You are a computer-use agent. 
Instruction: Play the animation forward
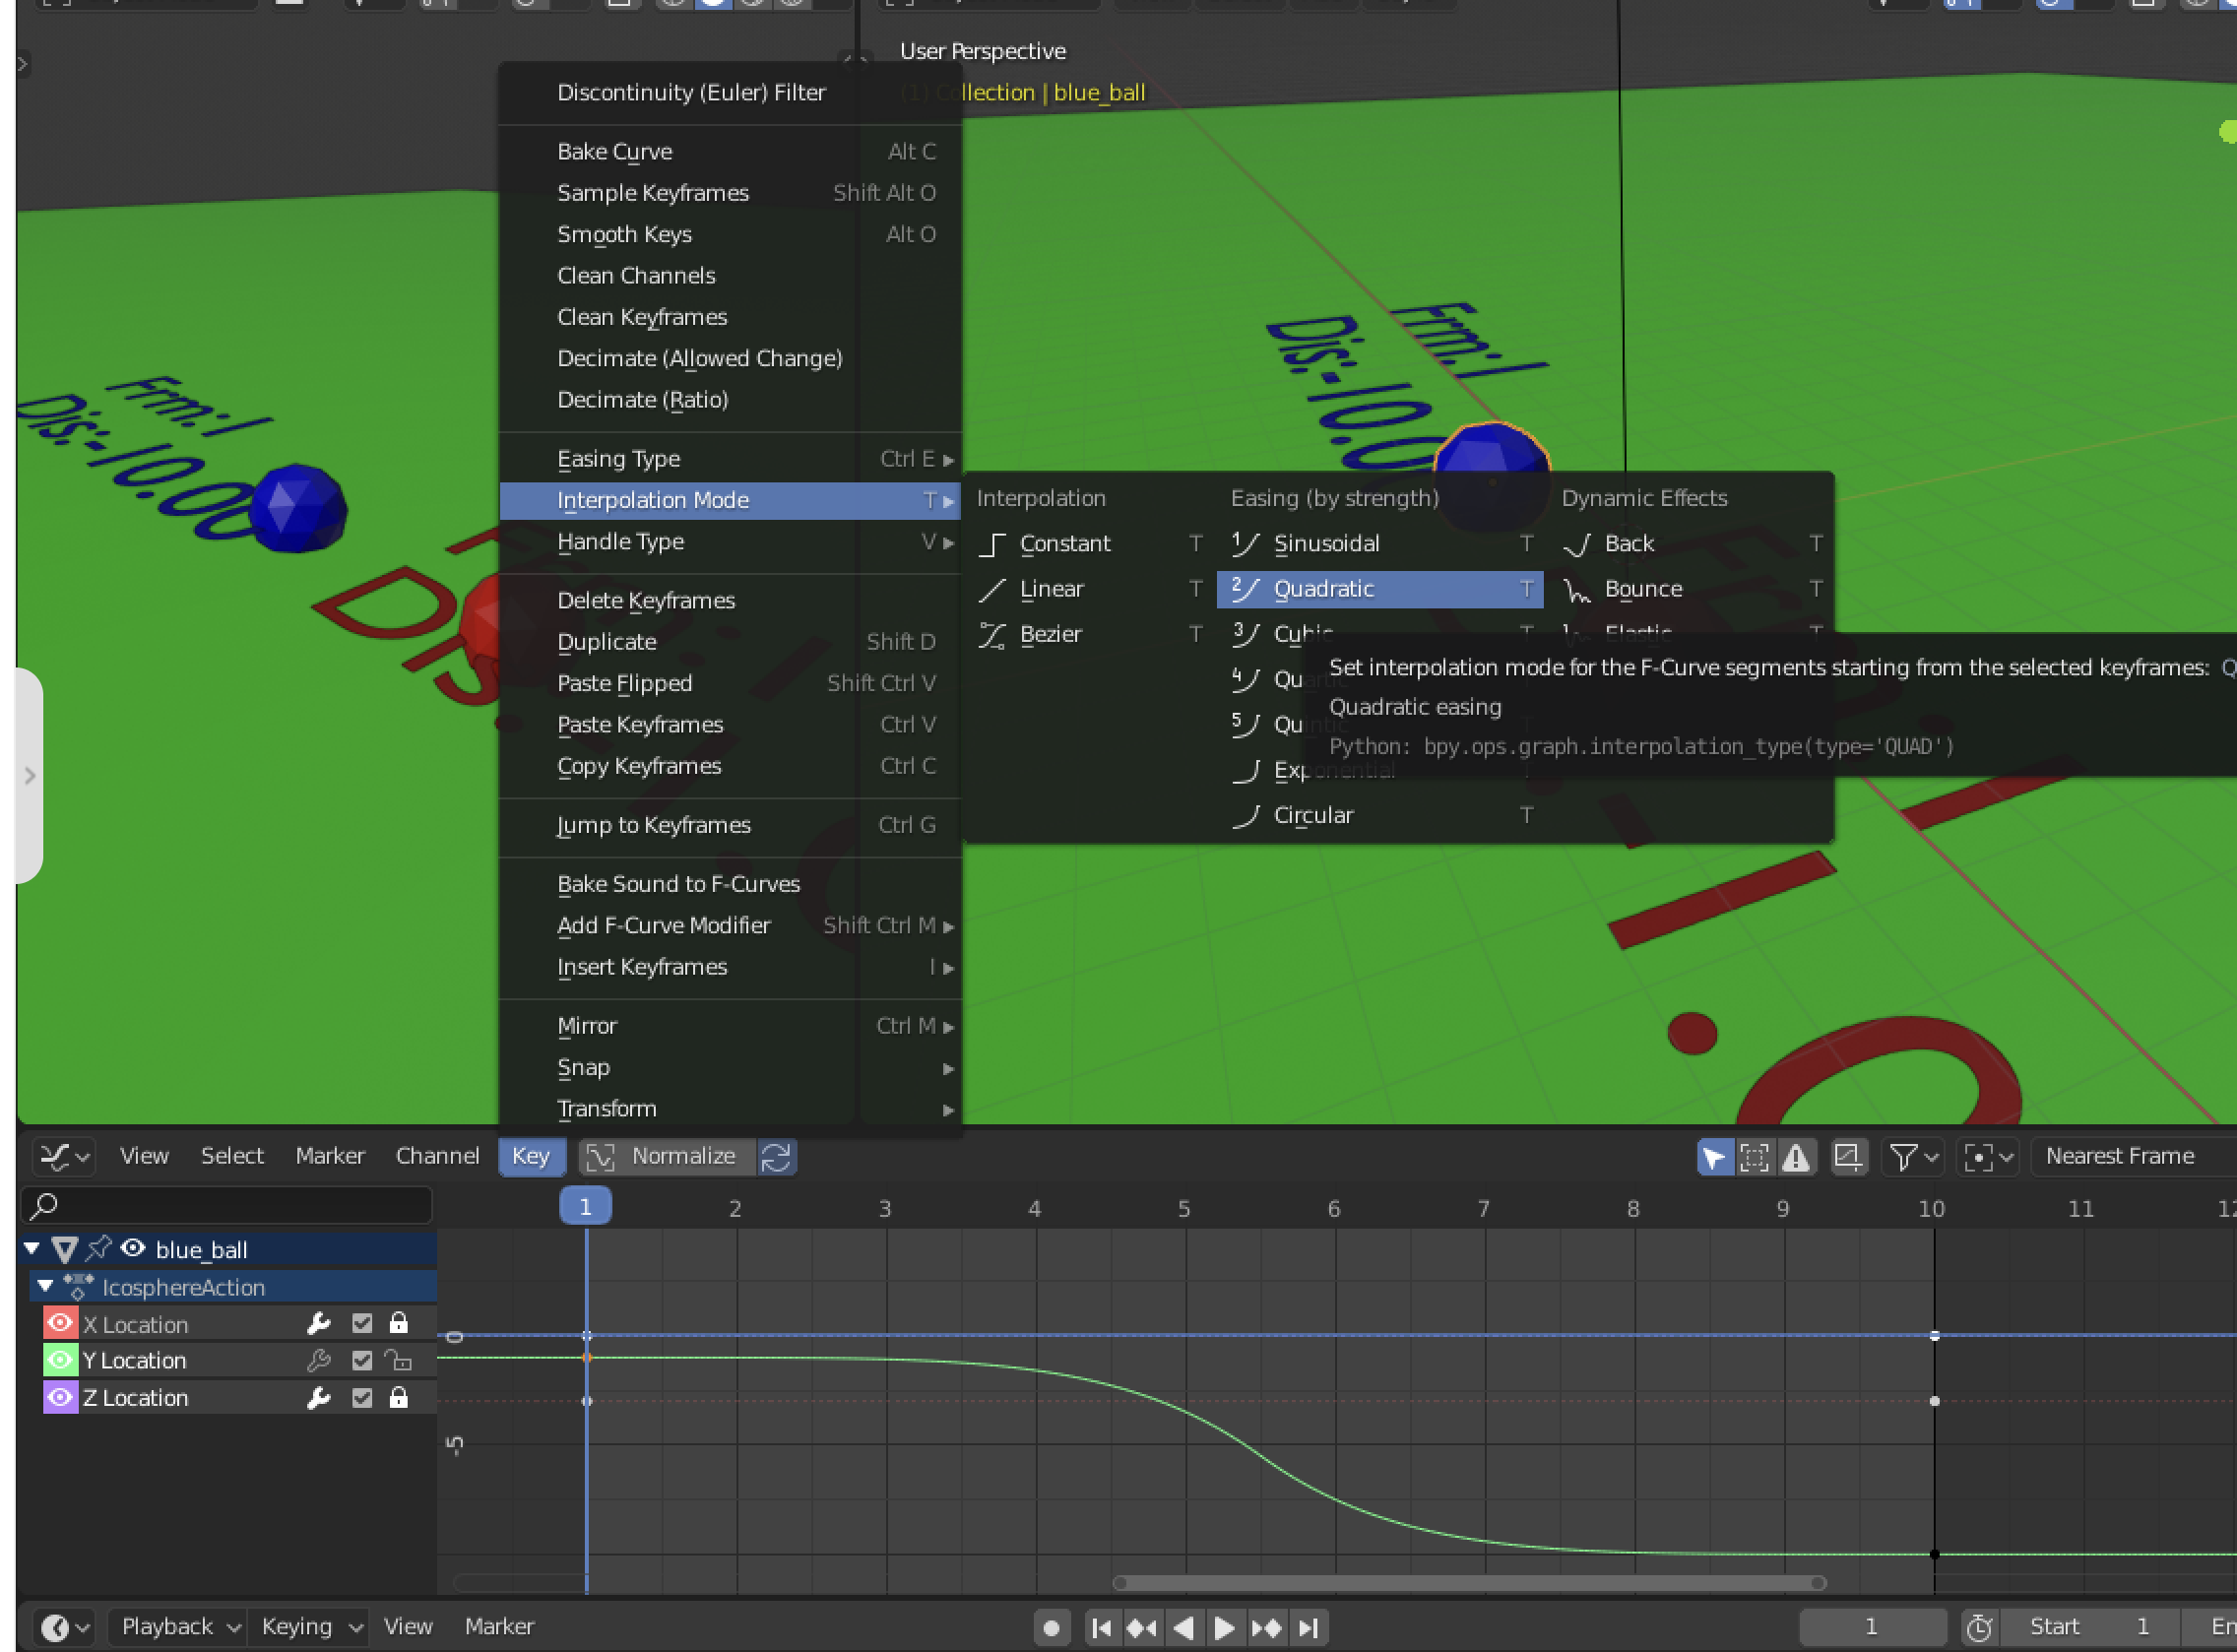(x=1224, y=1627)
